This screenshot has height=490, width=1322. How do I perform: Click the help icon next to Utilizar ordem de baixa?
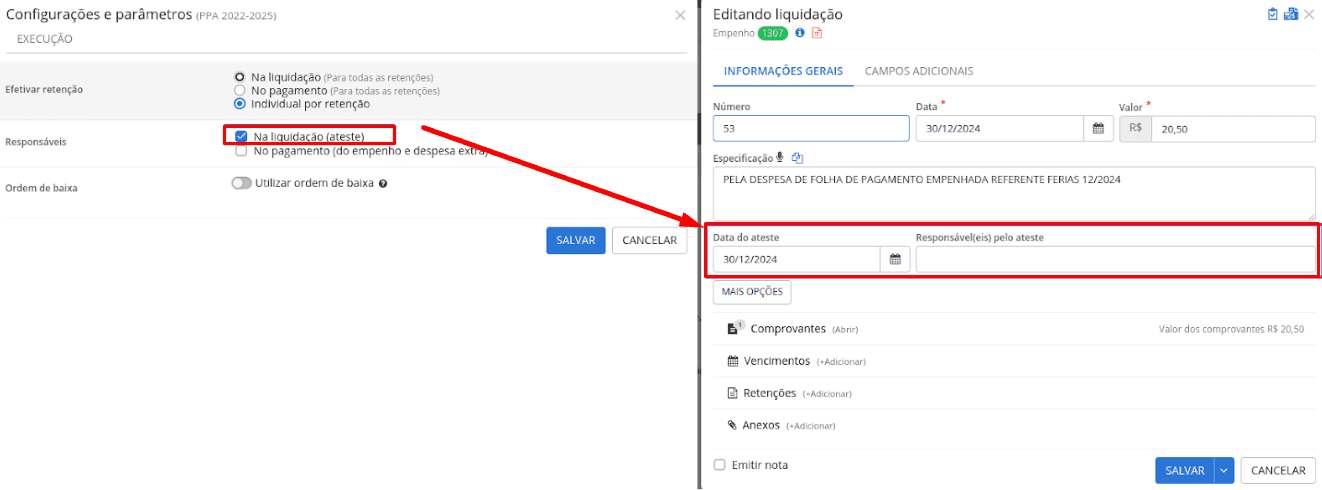tap(383, 184)
